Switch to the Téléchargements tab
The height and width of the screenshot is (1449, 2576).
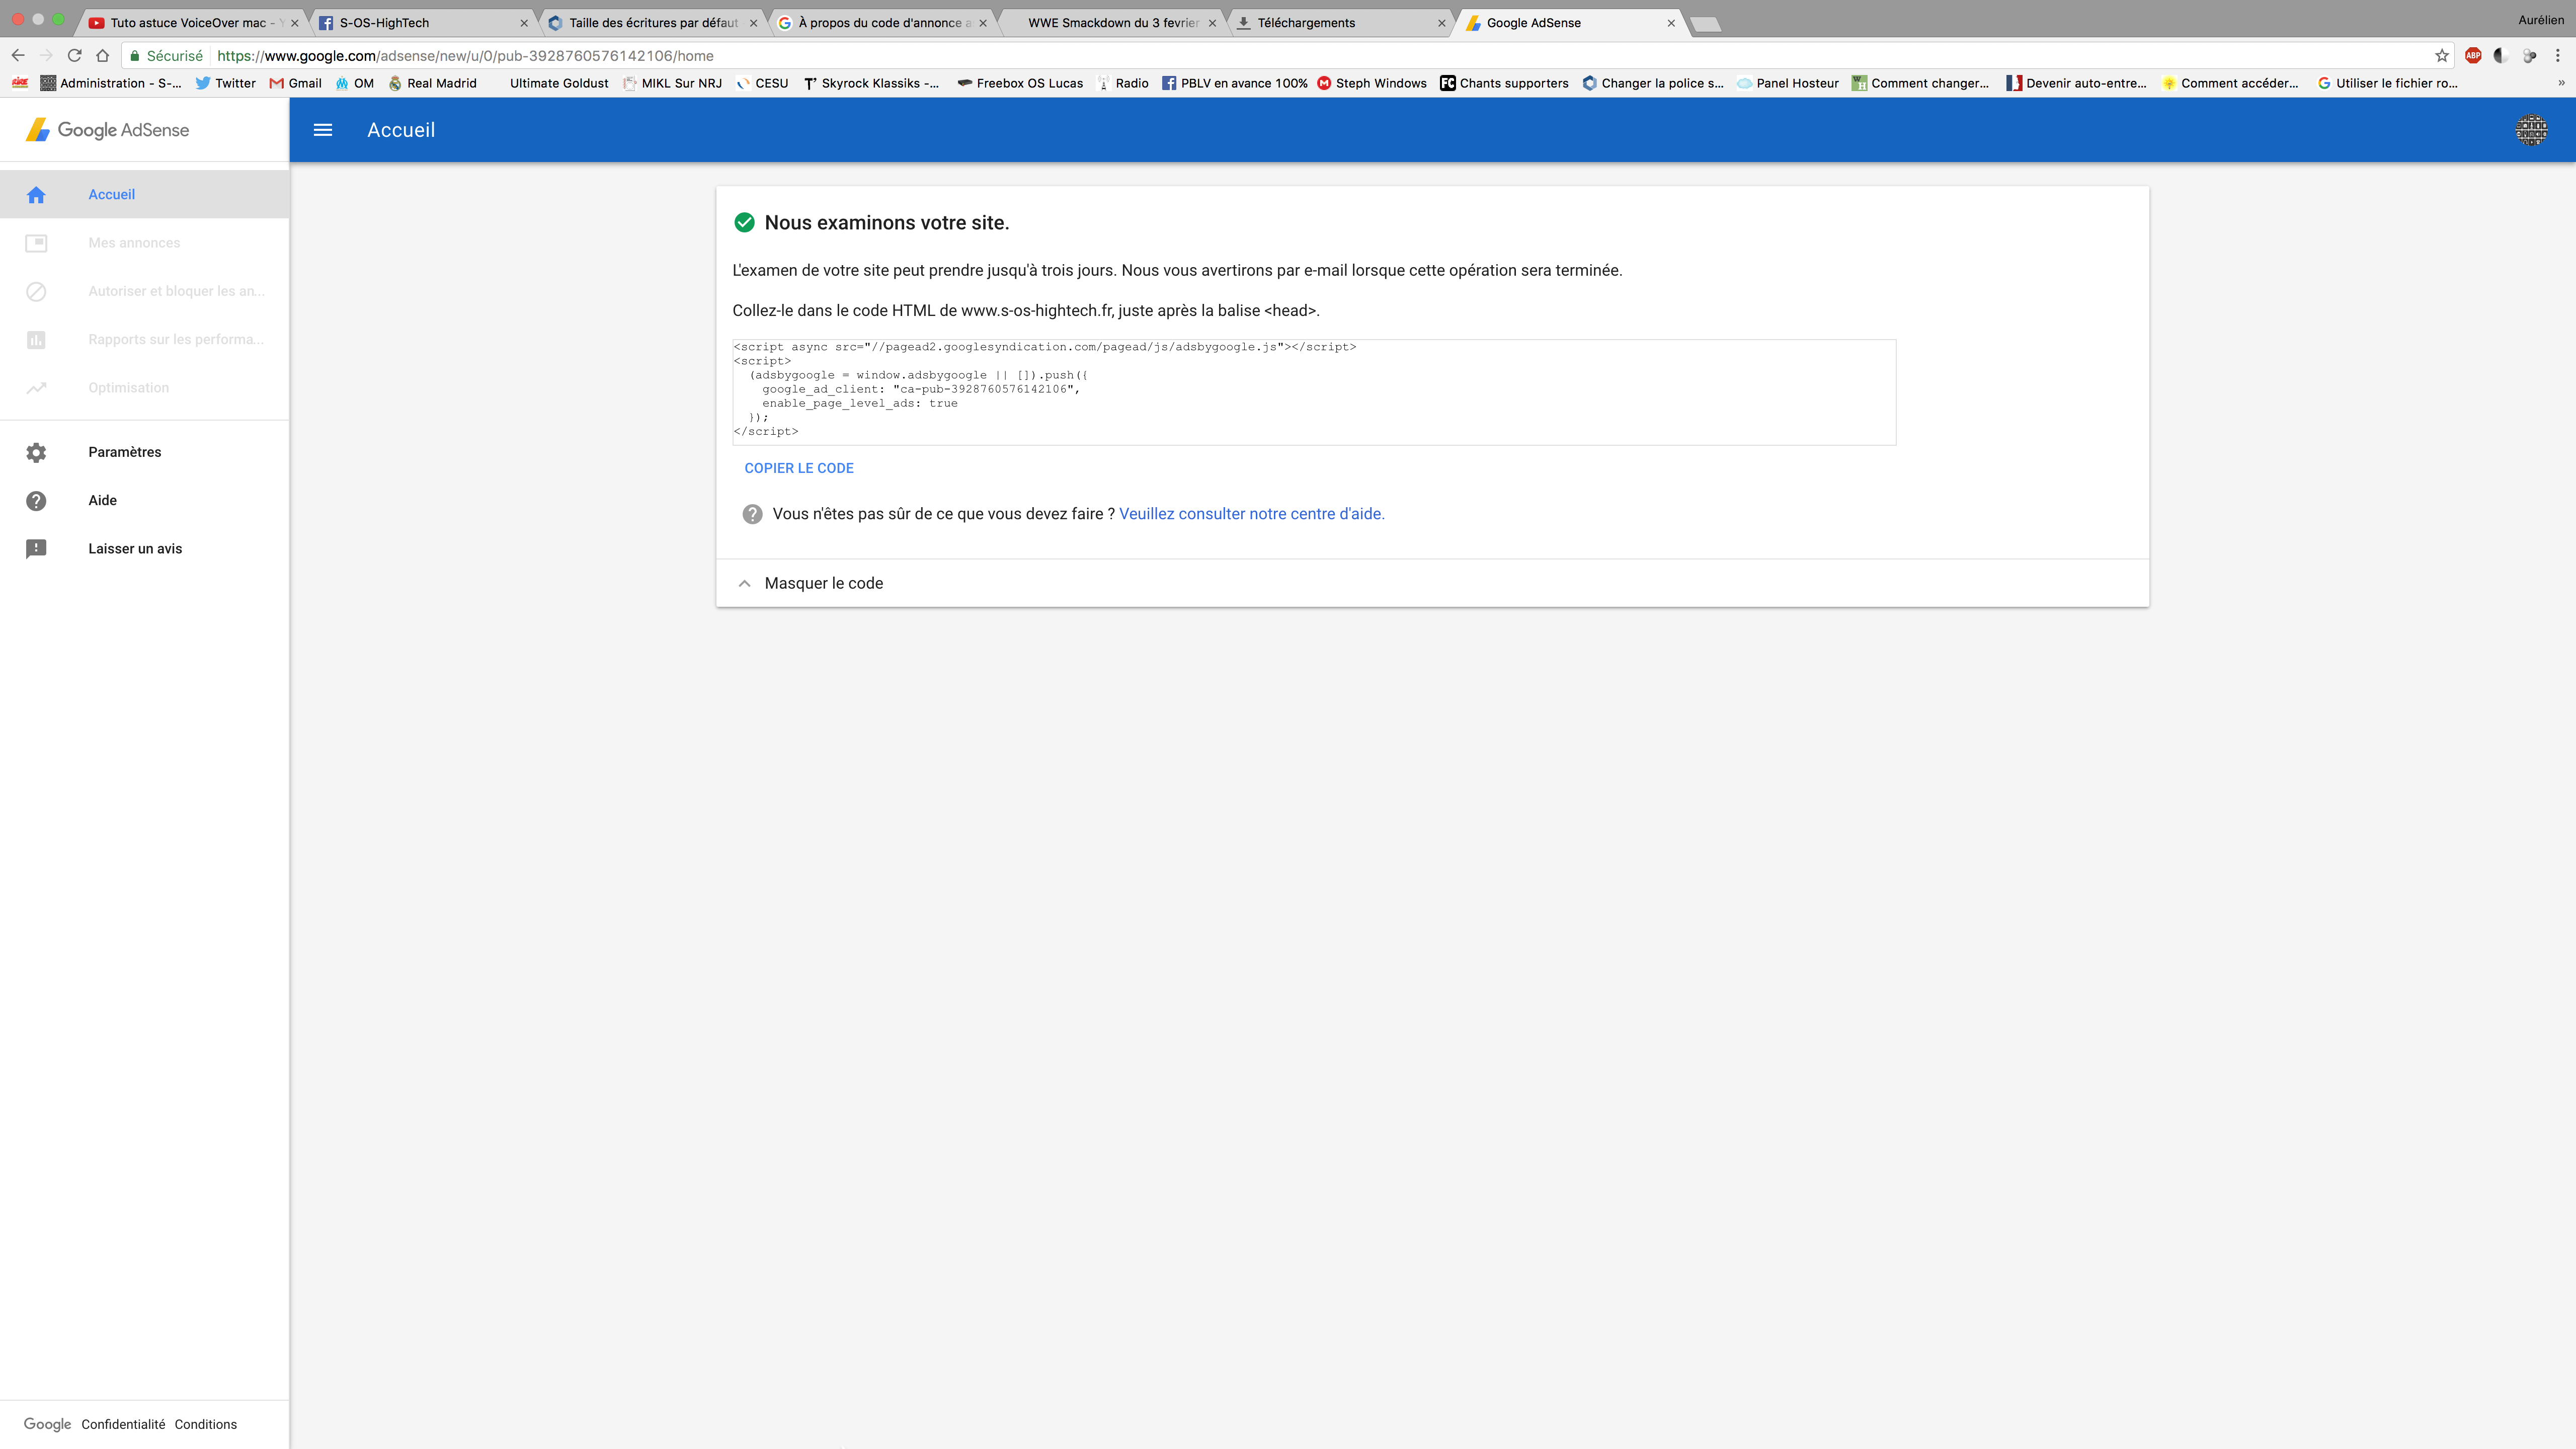(1306, 23)
